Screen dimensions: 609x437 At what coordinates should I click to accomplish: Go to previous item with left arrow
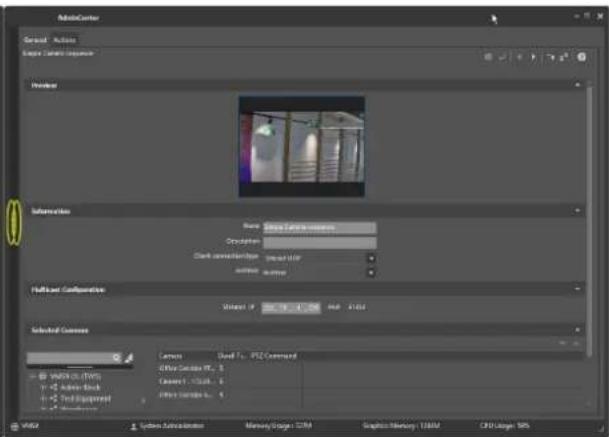[519, 57]
